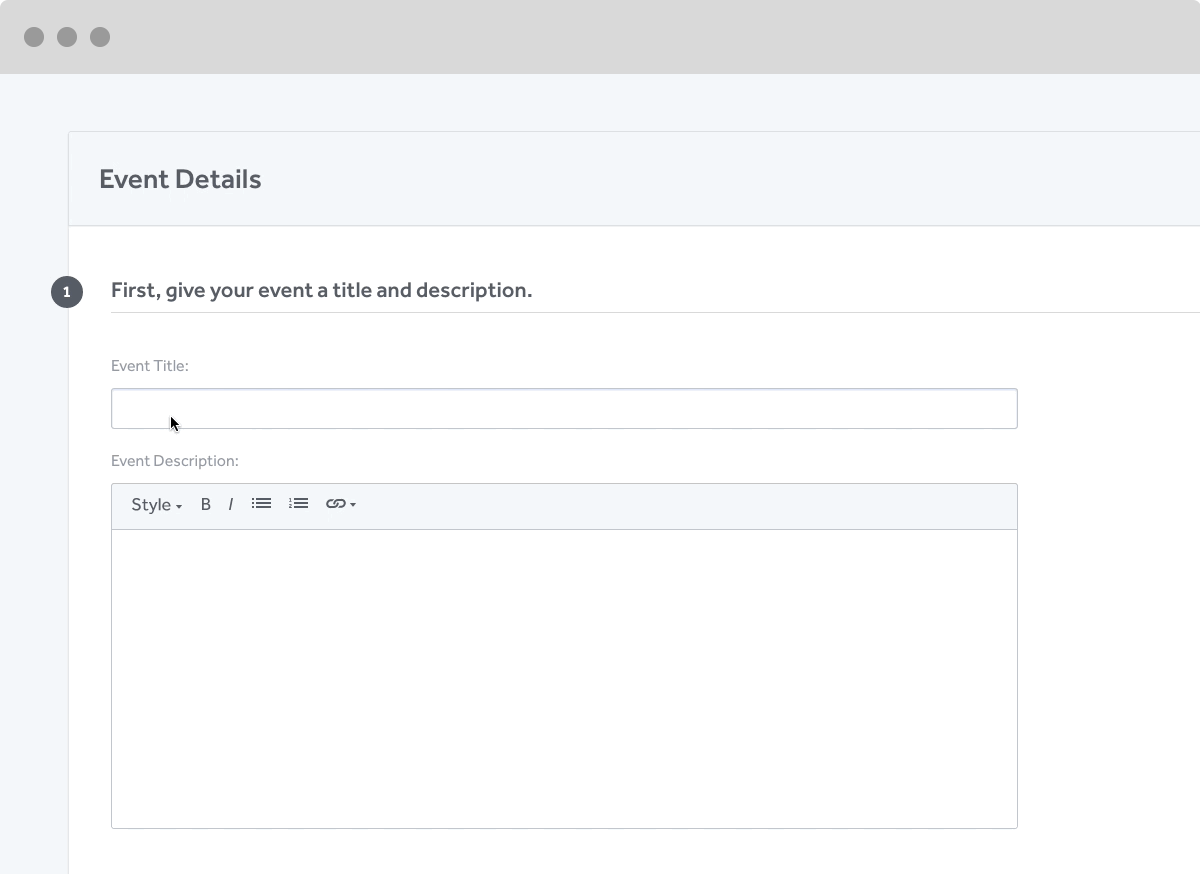The image size is (1200, 874).
Task: Toggle italic formatting in the description editor
Action: click(x=230, y=505)
